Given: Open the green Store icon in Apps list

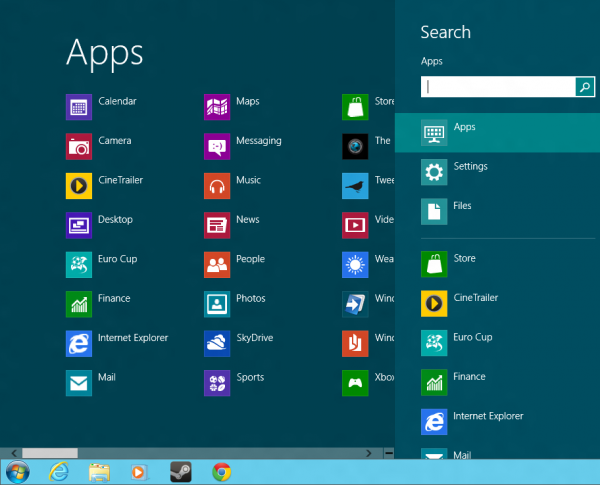Looking at the screenshot, I should click(x=355, y=107).
